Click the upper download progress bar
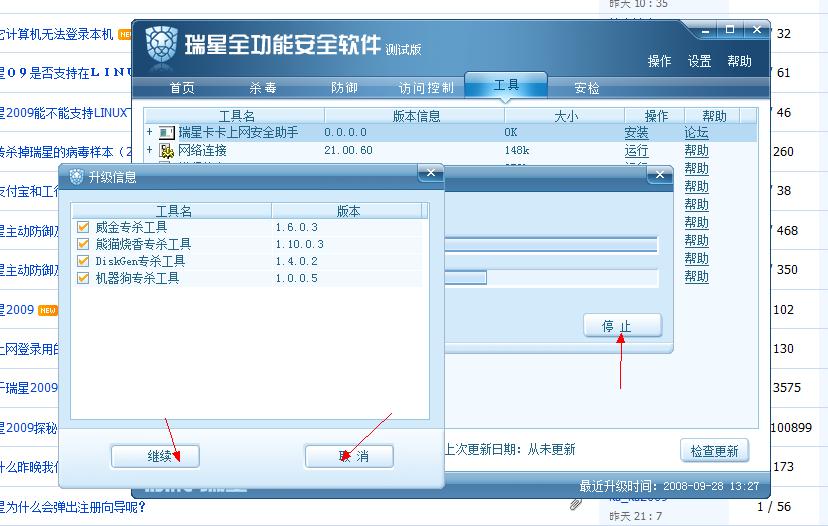The image size is (828, 526). coord(551,245)
